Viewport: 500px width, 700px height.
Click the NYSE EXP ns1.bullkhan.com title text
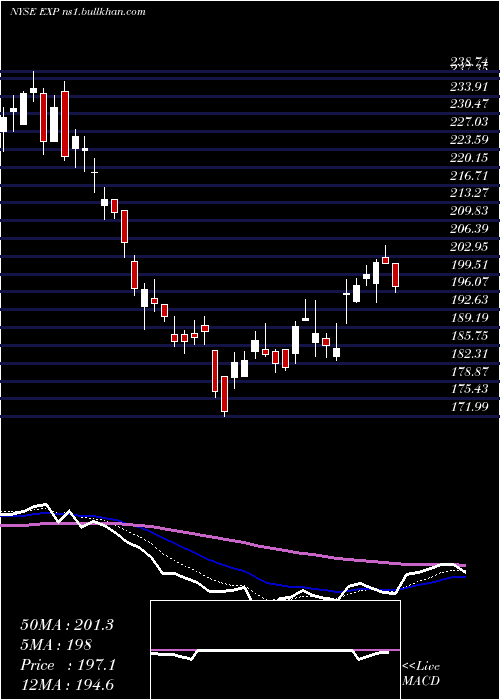click(78, 12)
